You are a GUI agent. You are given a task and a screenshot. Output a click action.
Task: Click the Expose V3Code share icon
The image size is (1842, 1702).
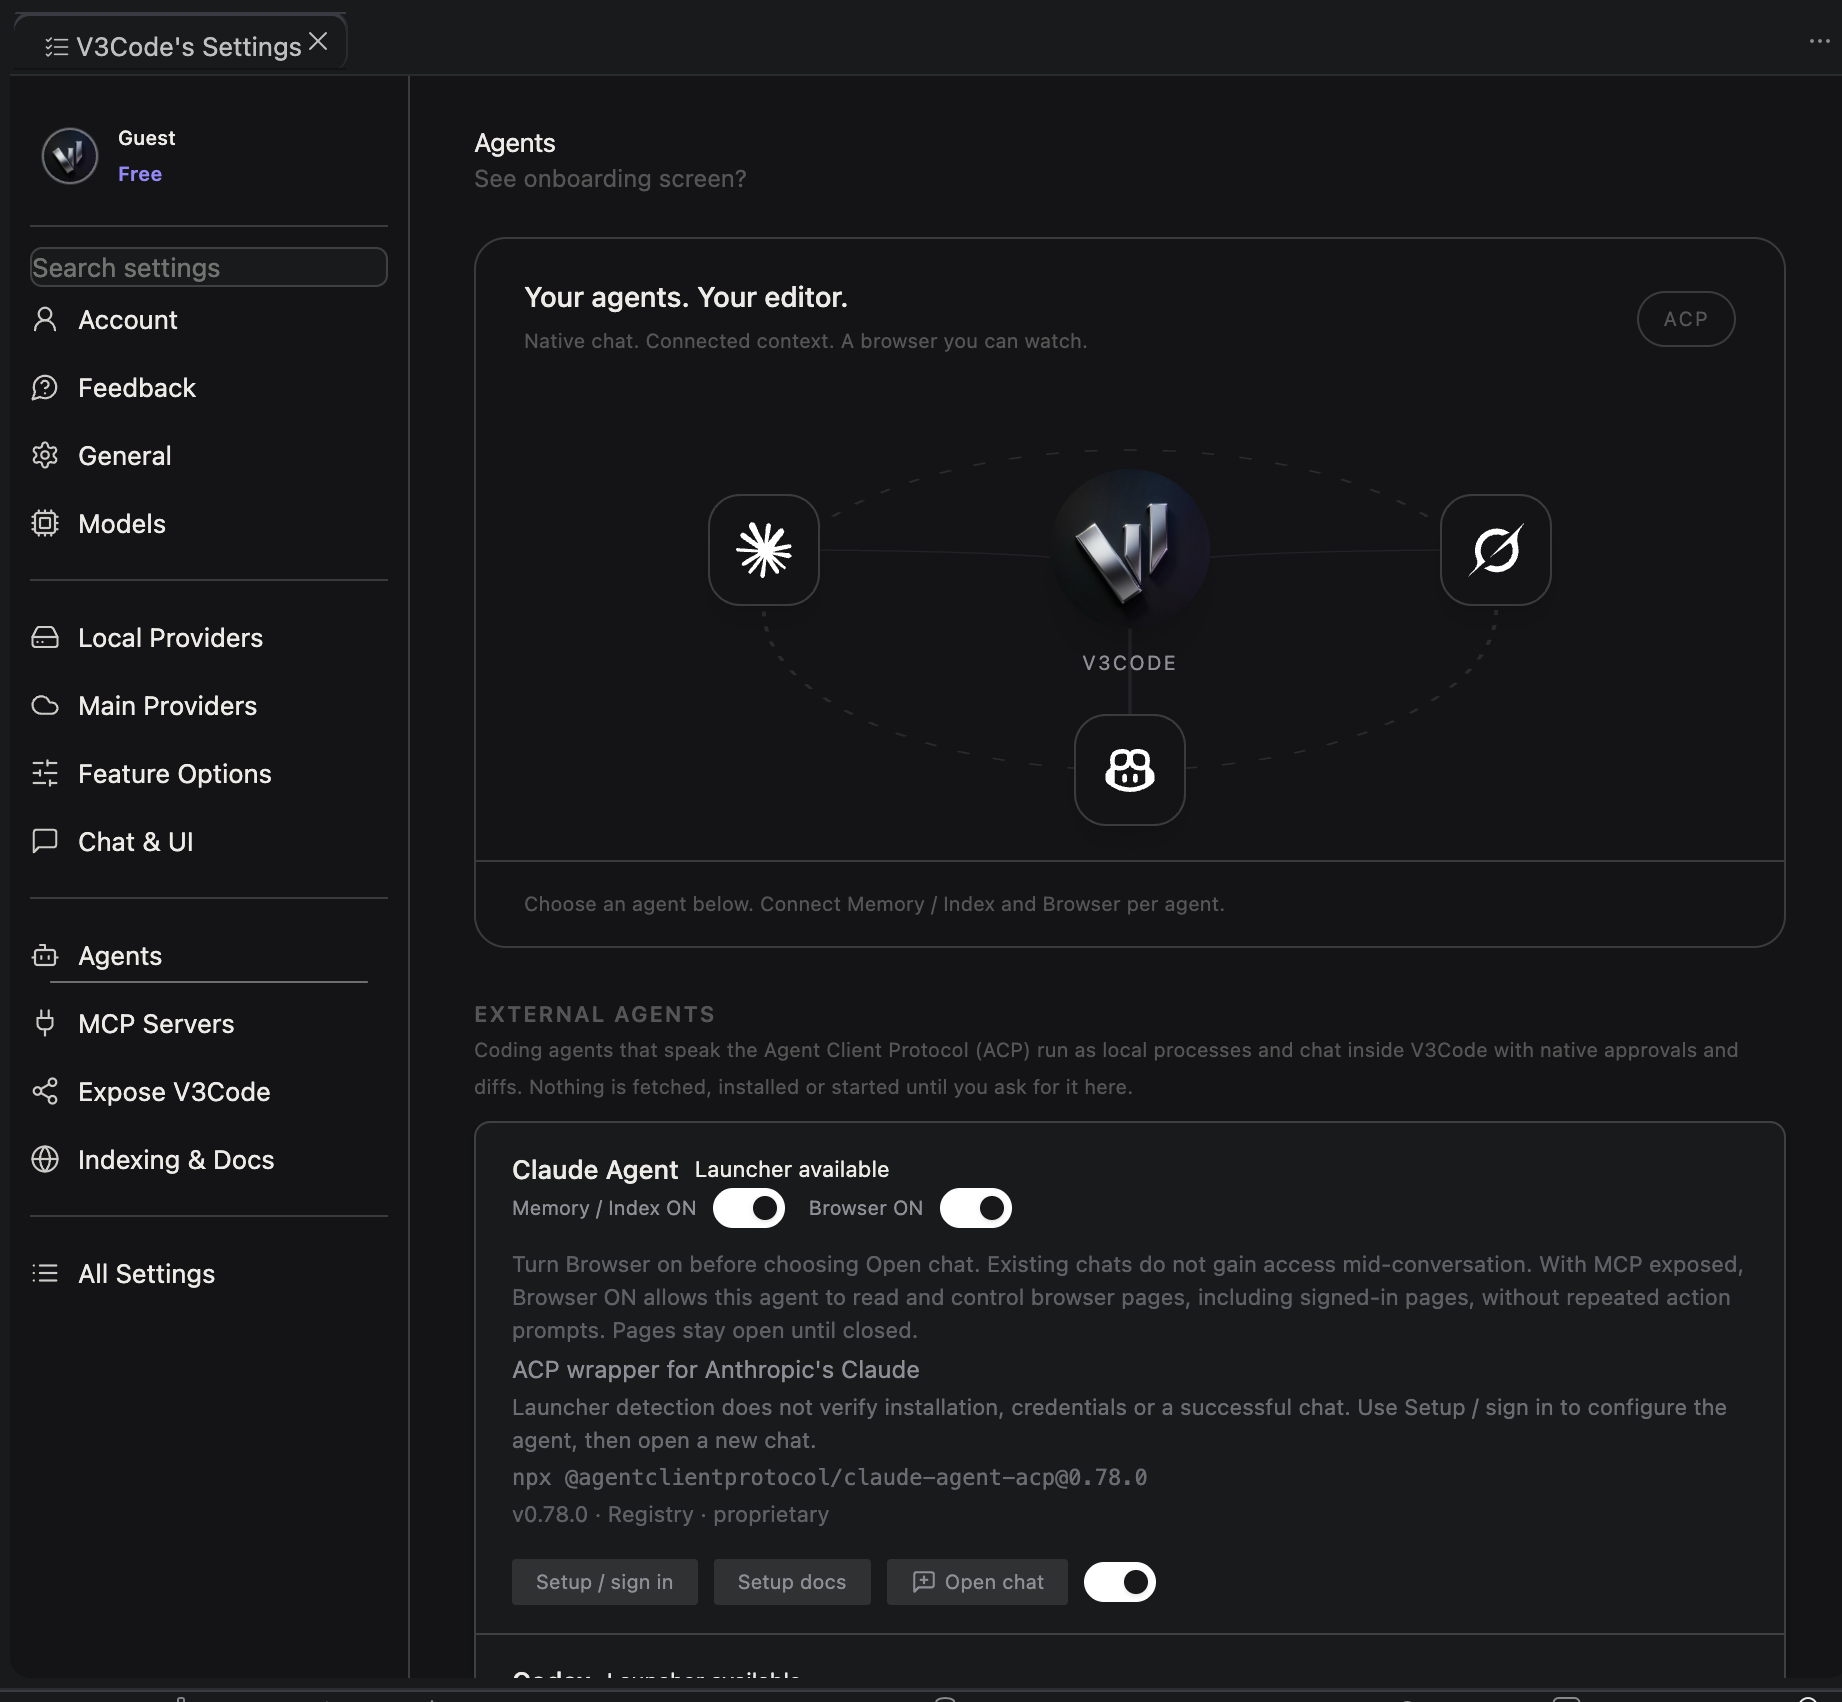(x=45, y=1092)
